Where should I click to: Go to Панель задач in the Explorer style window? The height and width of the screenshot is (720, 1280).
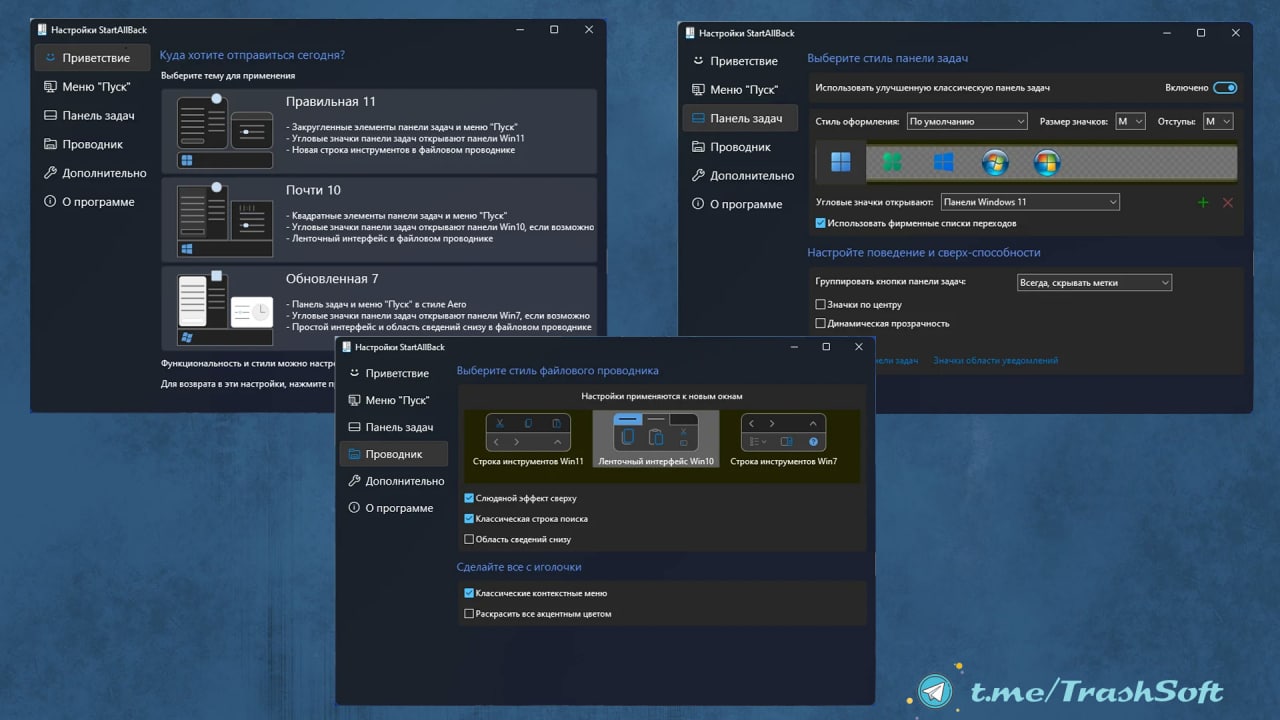394,427
